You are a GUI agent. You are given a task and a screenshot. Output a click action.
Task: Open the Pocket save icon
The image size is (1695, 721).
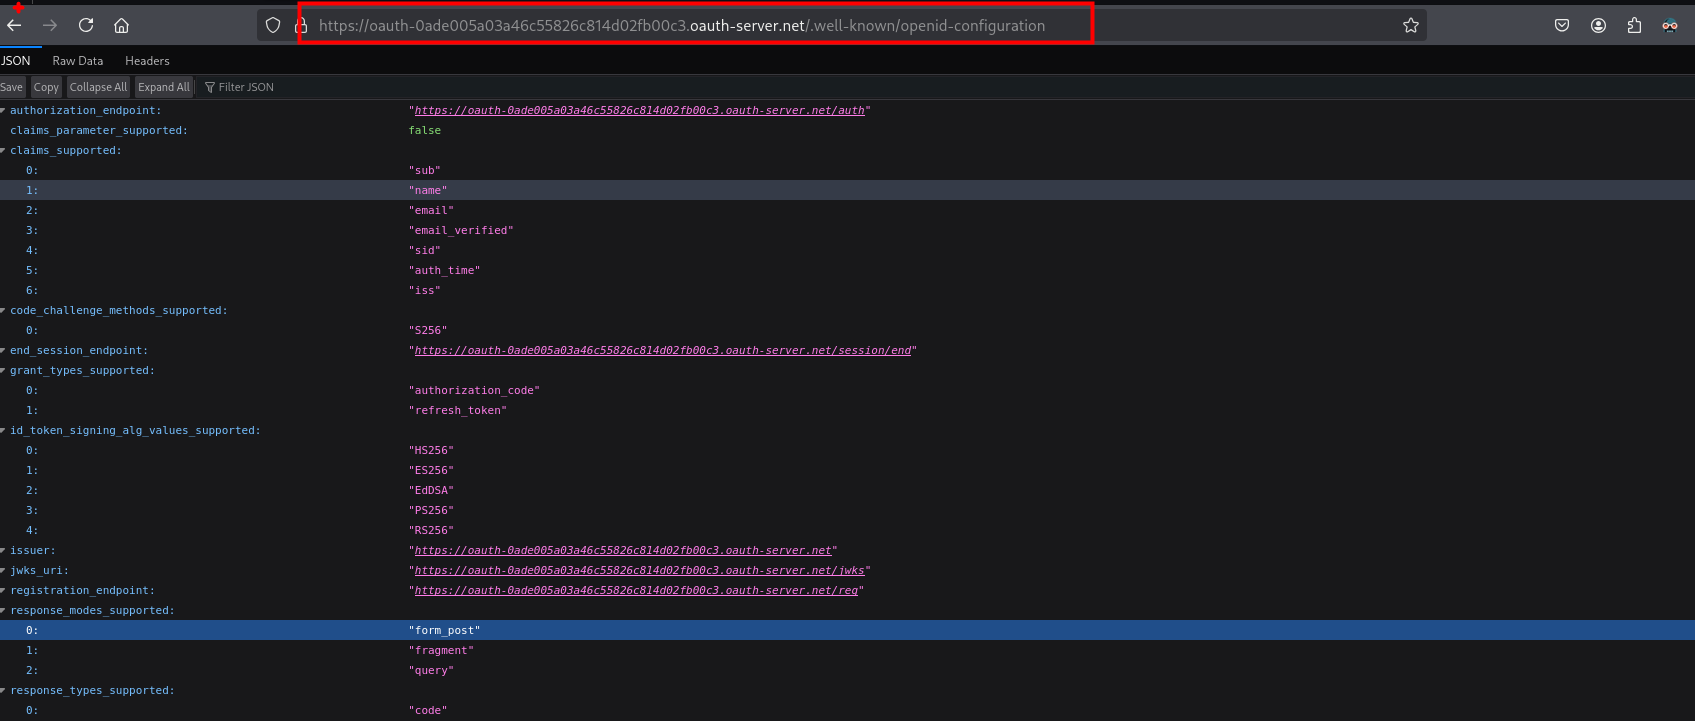pyautogui.click(x=1562, y=25)
